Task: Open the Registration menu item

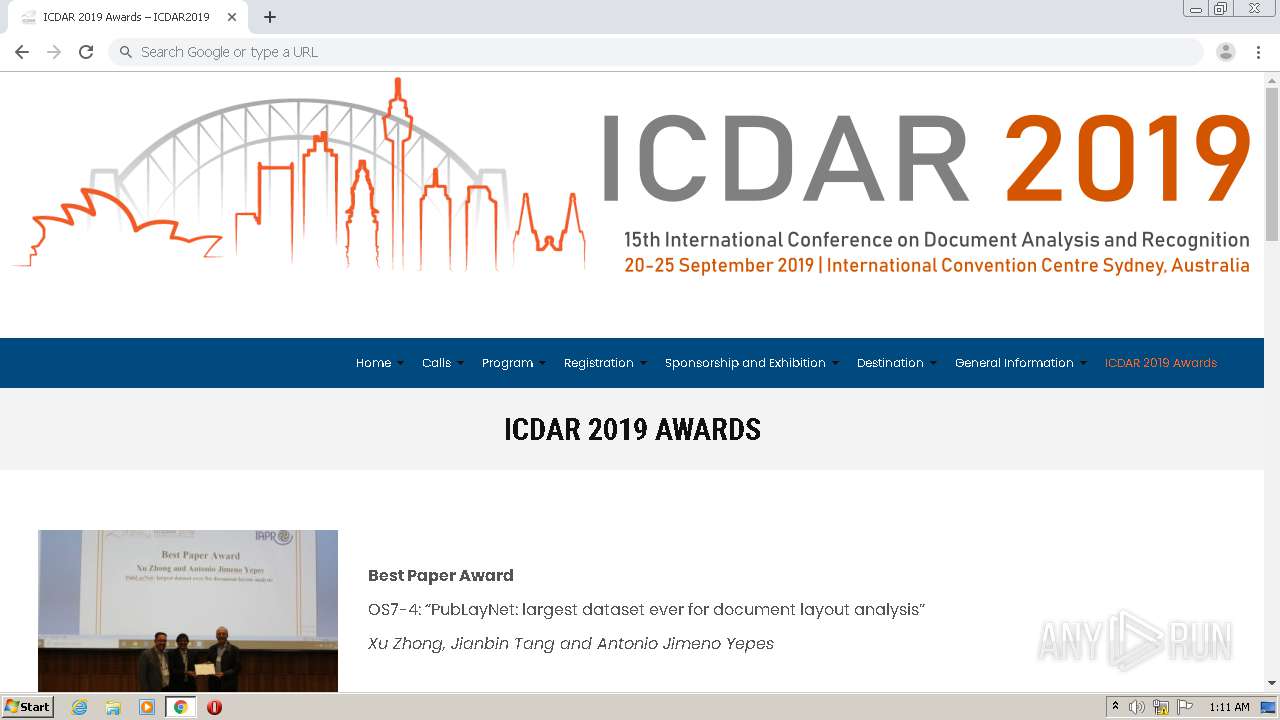Action: [598, 363]
